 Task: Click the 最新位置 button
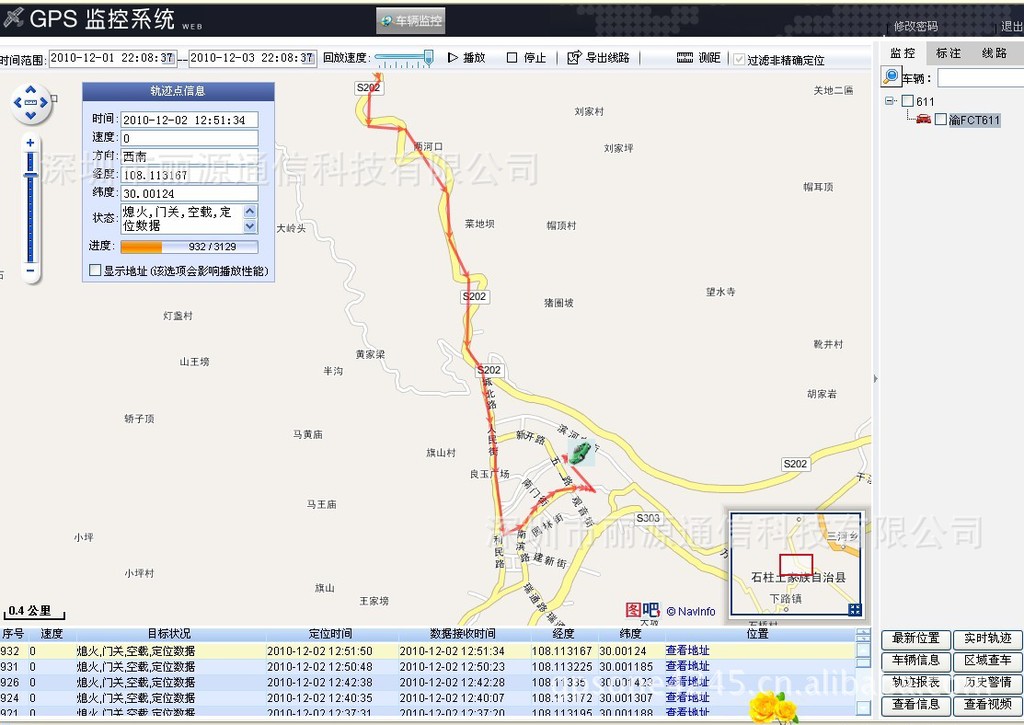915,638
